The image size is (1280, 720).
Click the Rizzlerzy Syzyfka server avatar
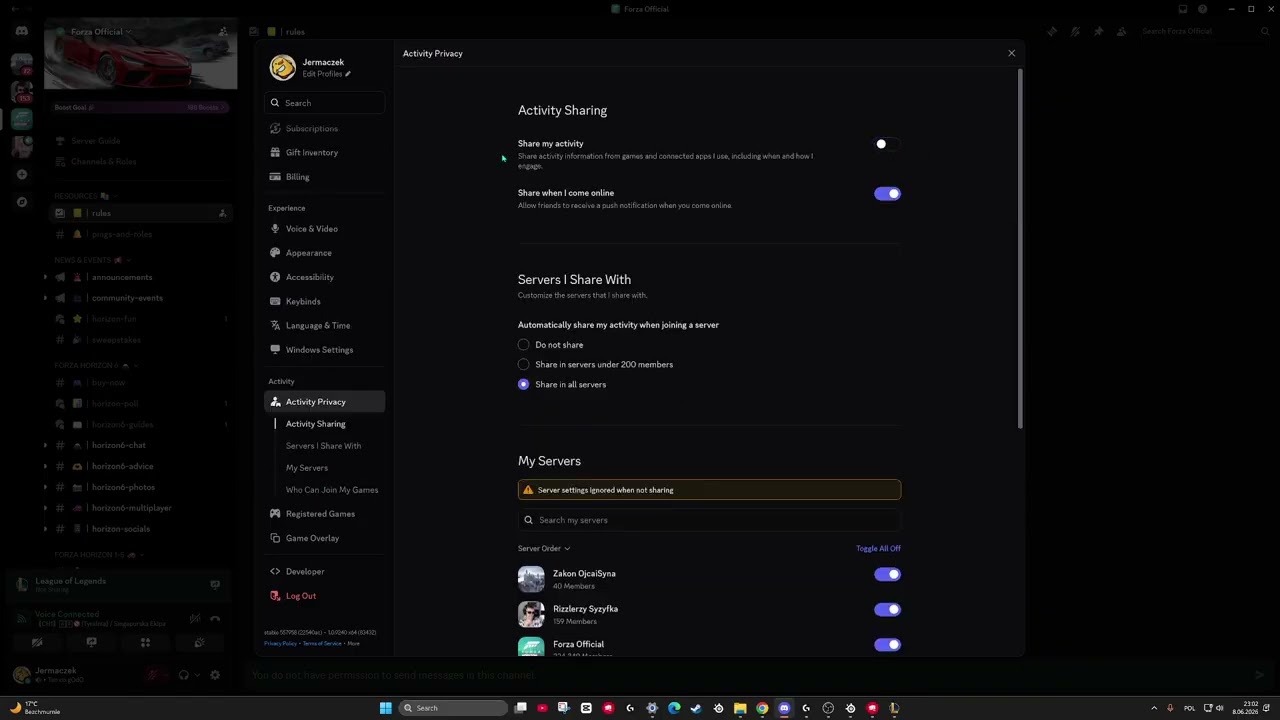pos(531,614)
